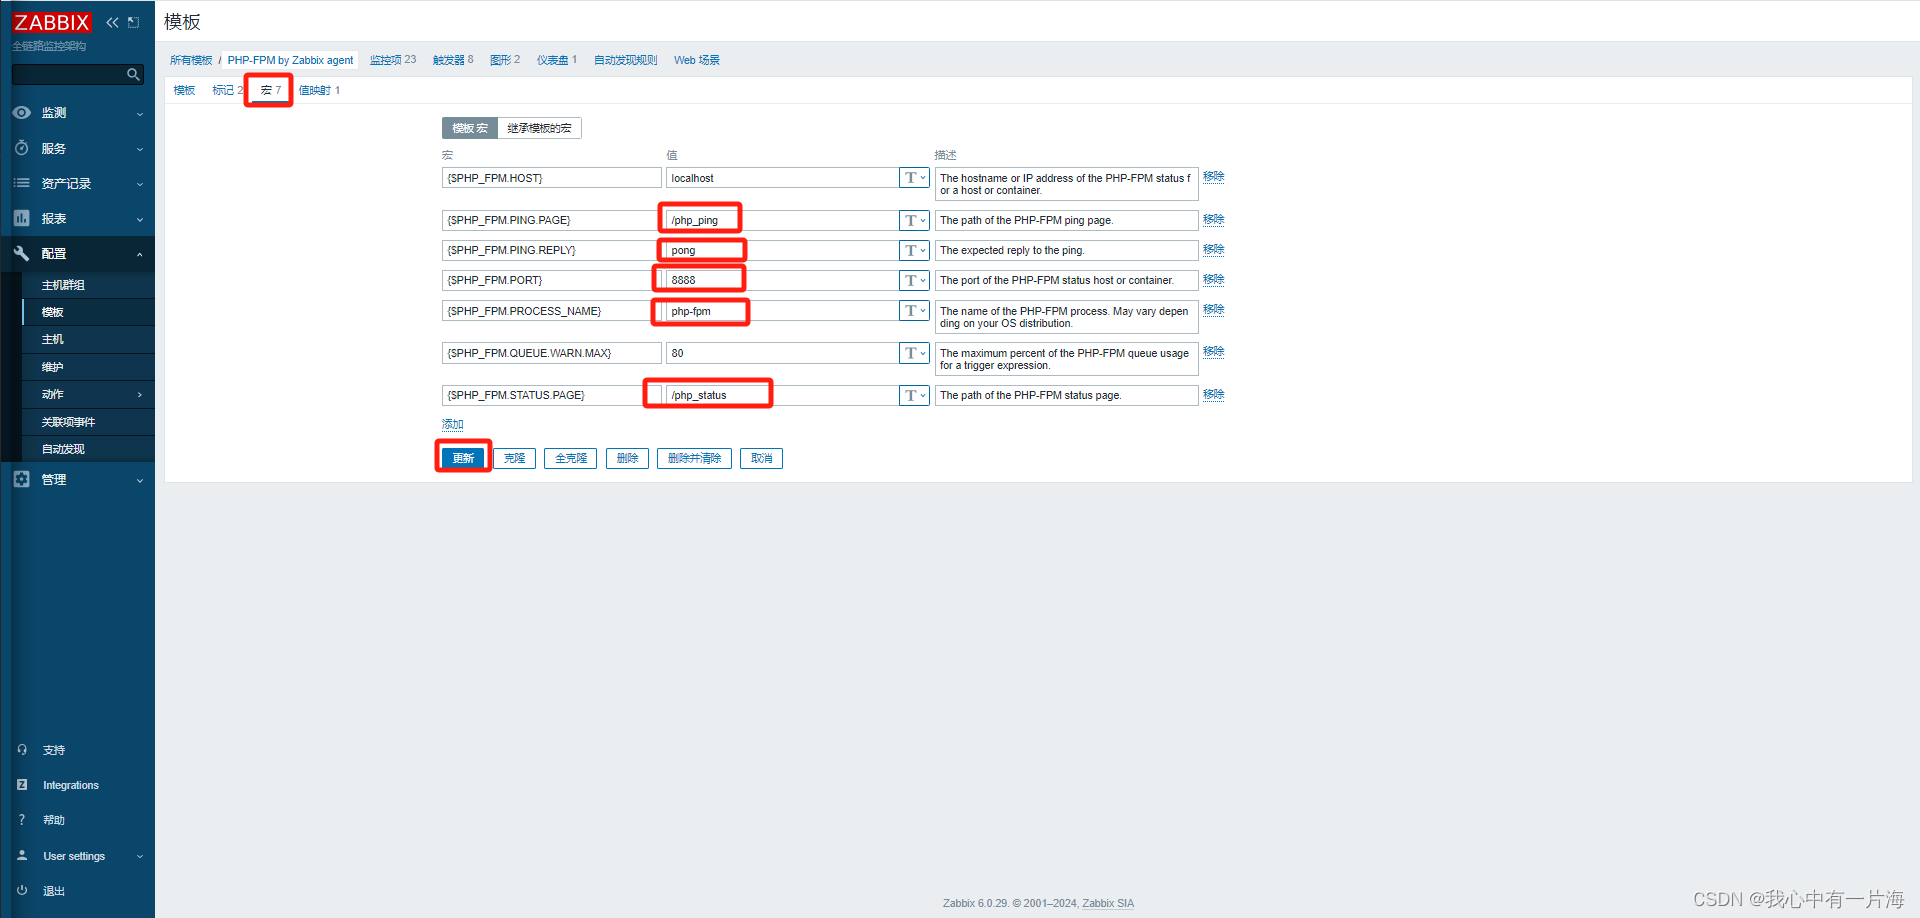Open type dropdown for QUEUE.WARN.MAX value
The width and height of the screenshot is (1920, 918).
[x=914, y=353]
